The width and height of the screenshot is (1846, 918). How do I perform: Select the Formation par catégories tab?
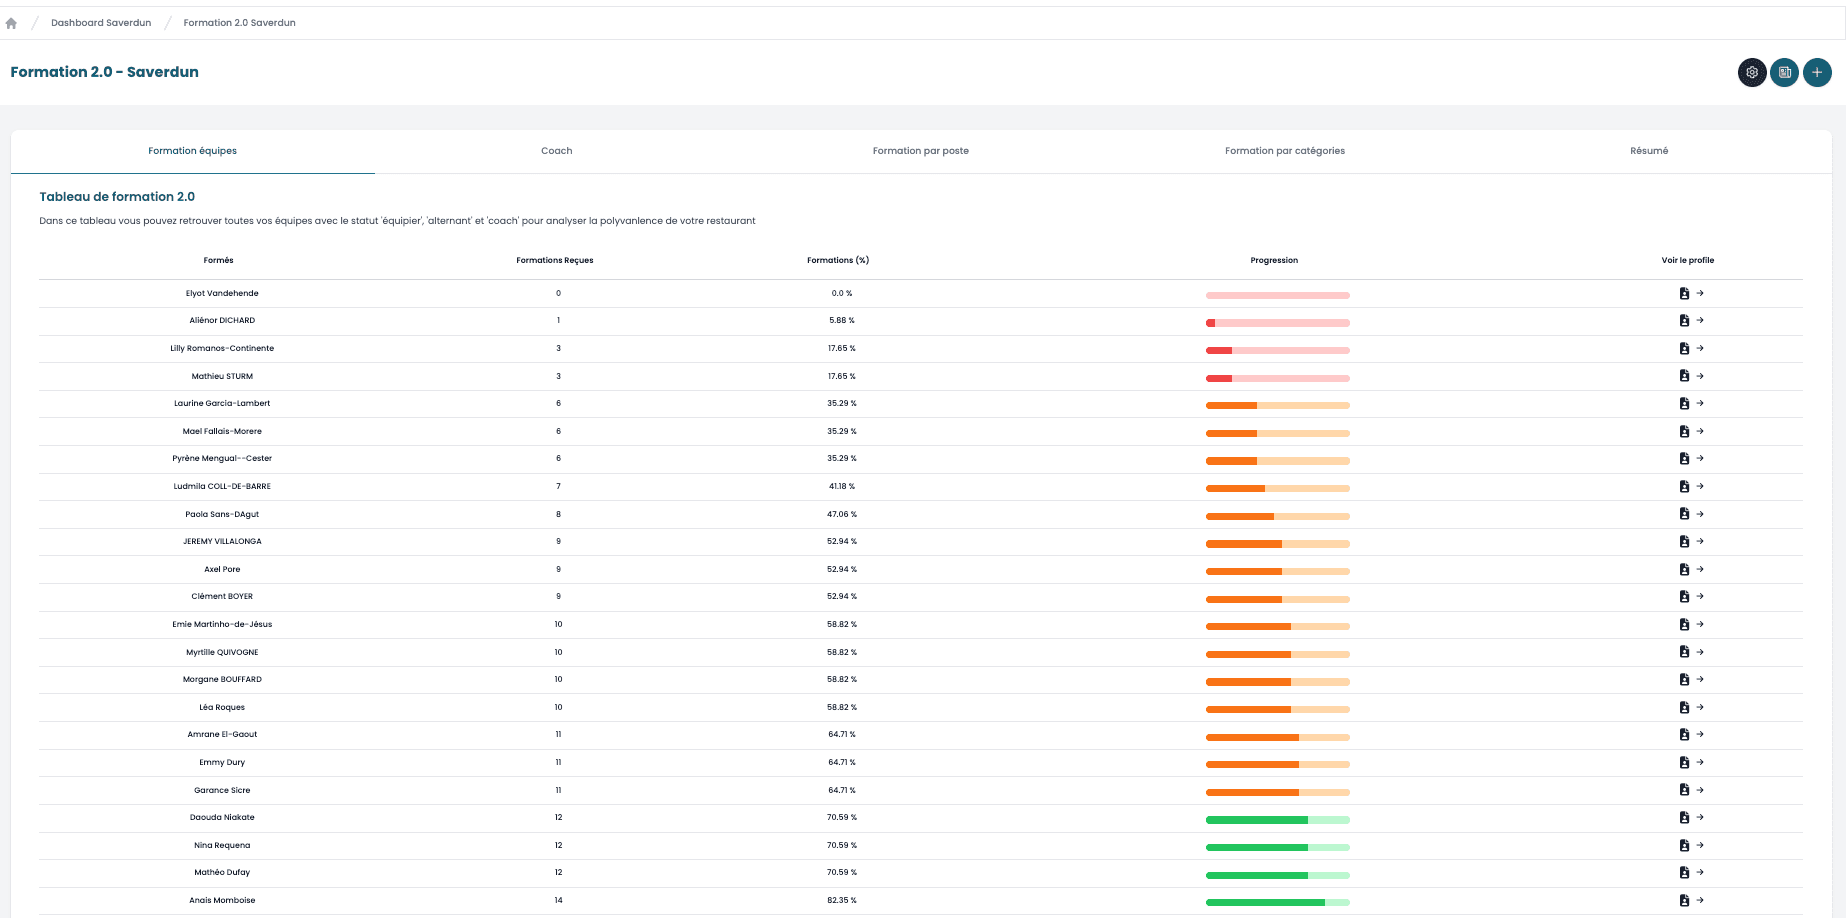1284,151
